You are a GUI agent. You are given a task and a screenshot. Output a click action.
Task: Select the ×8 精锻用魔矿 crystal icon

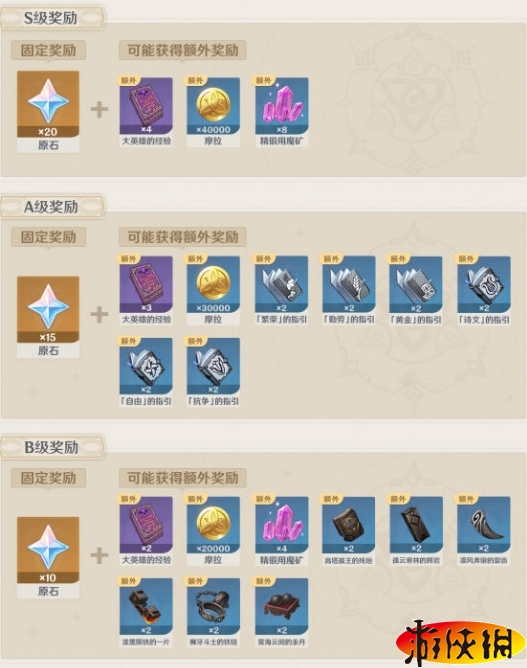coord(281,106)
